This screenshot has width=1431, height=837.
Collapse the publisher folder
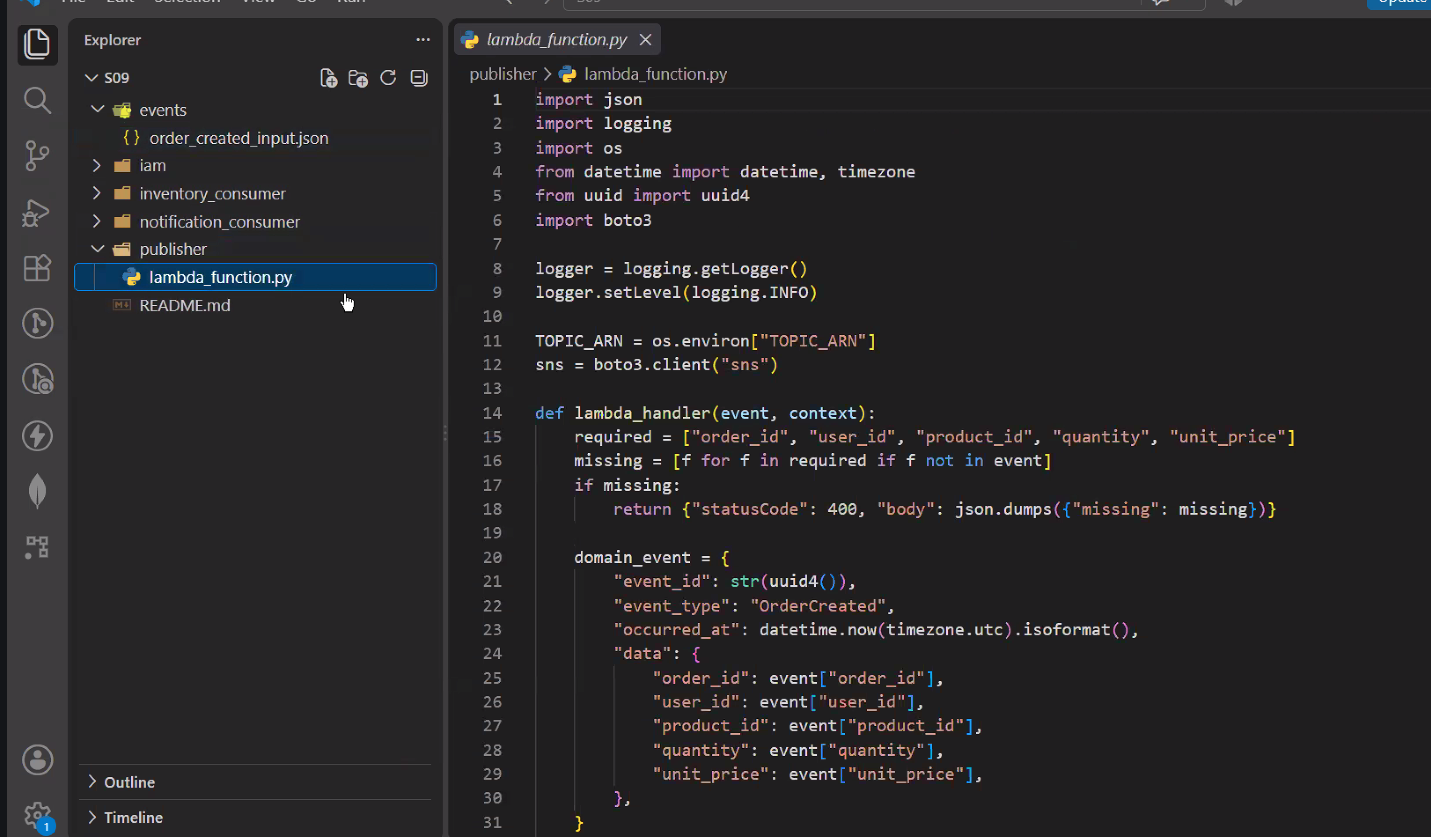[x=97, y=249]
